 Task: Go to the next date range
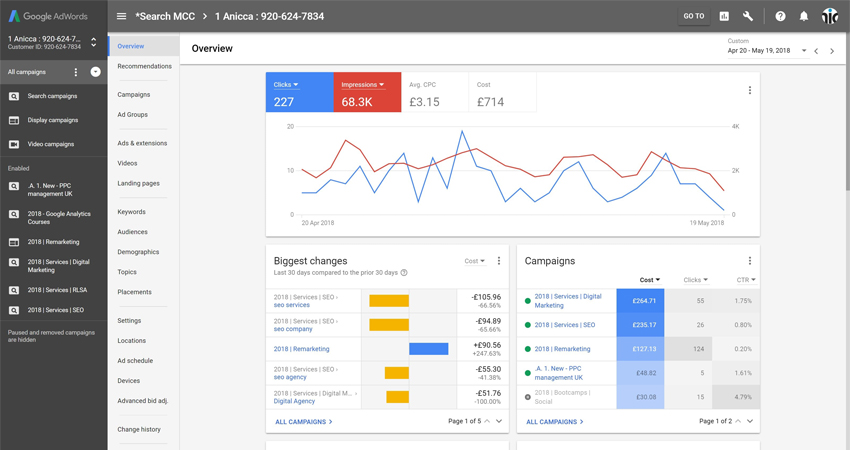coord(832,51)
